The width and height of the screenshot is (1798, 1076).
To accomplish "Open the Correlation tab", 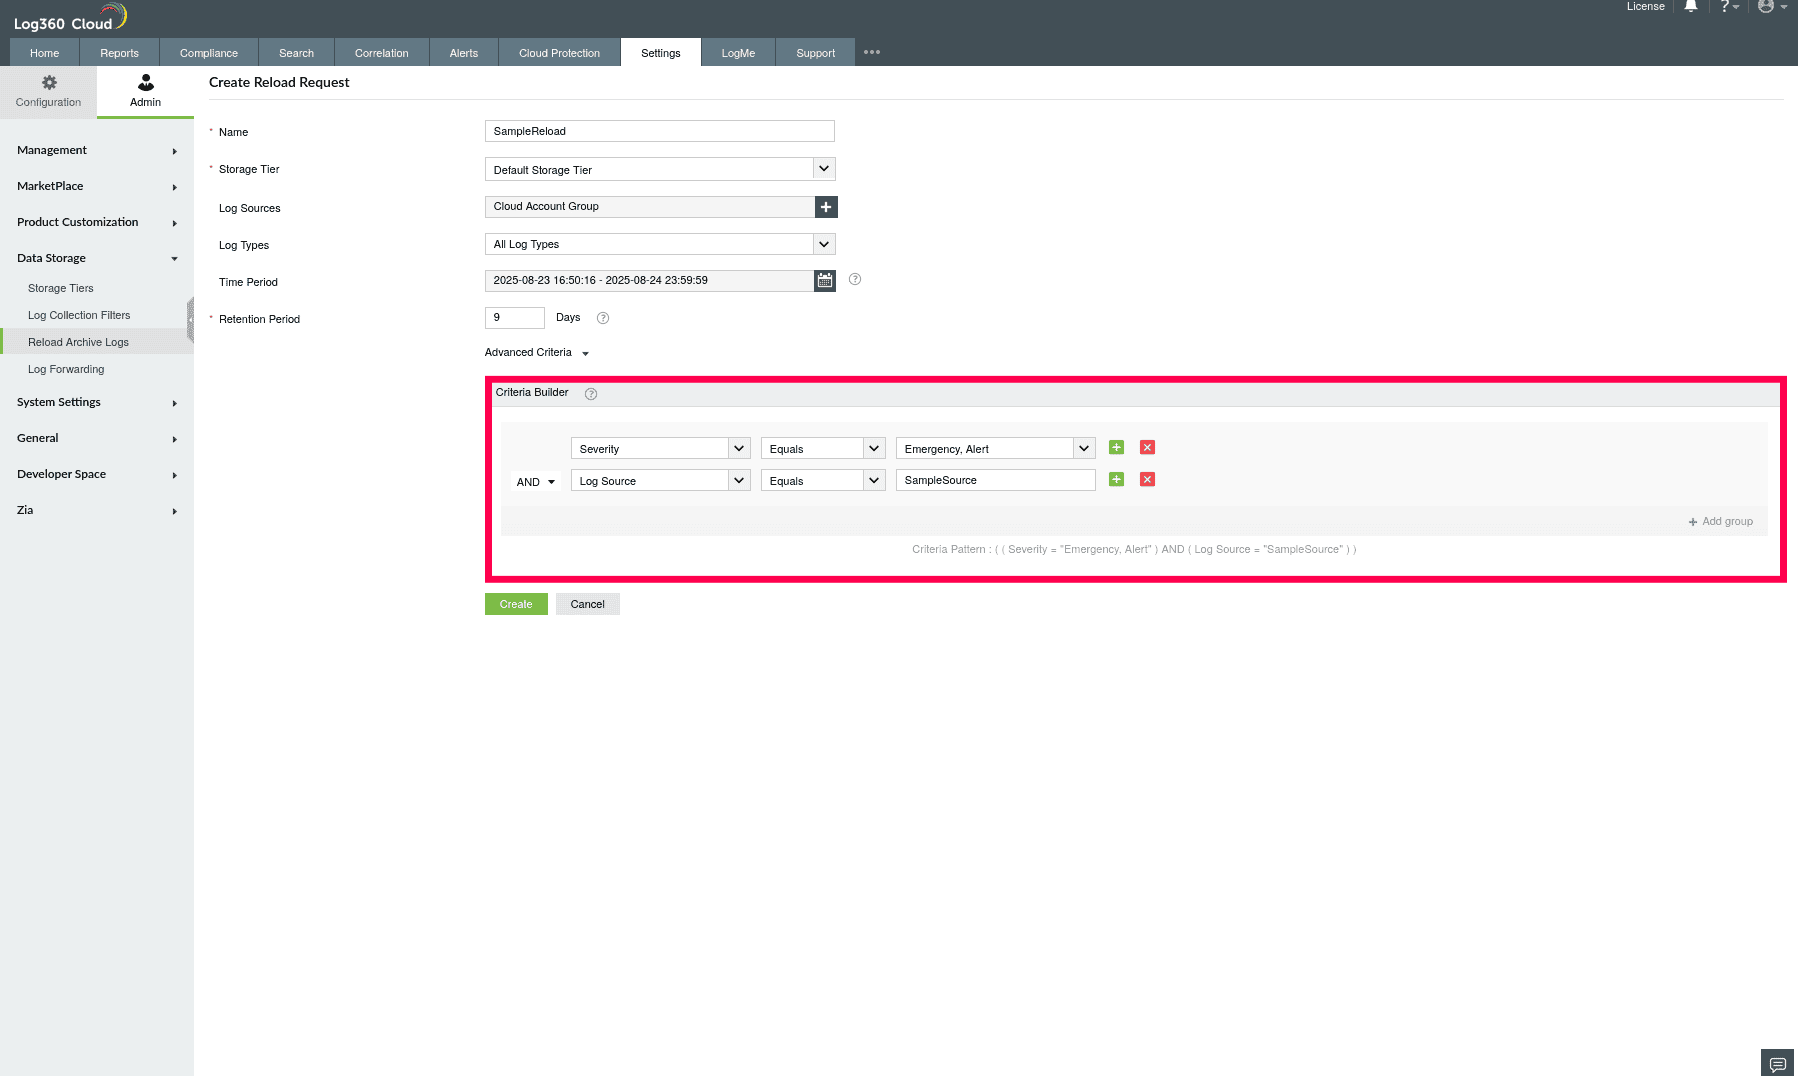I will coord(382,53).
